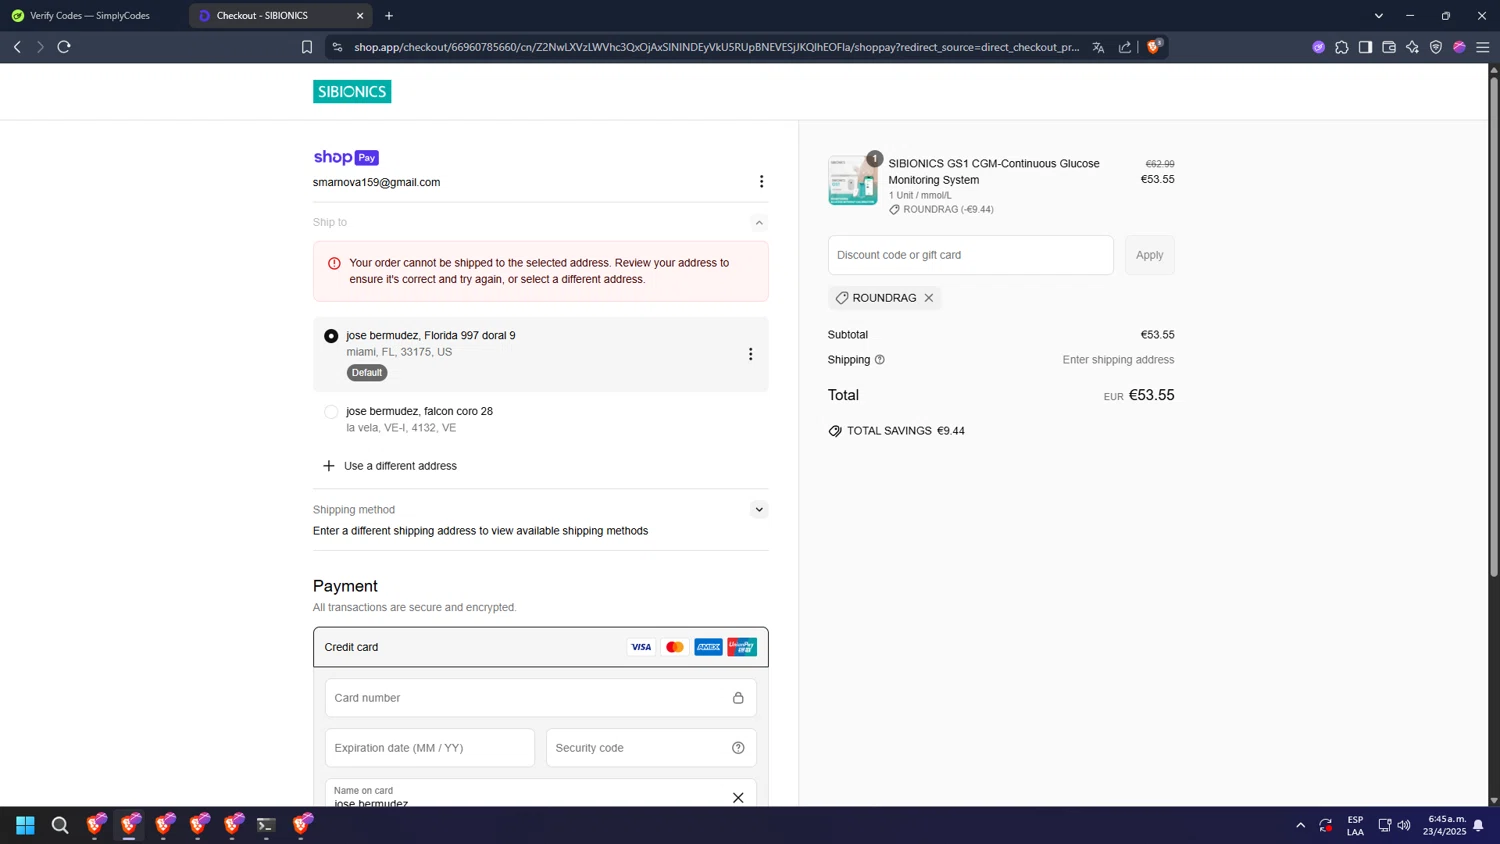Toggle browser sidebar panel
The height and width of the screenshot is (844, 1500).
(1365, 47)
